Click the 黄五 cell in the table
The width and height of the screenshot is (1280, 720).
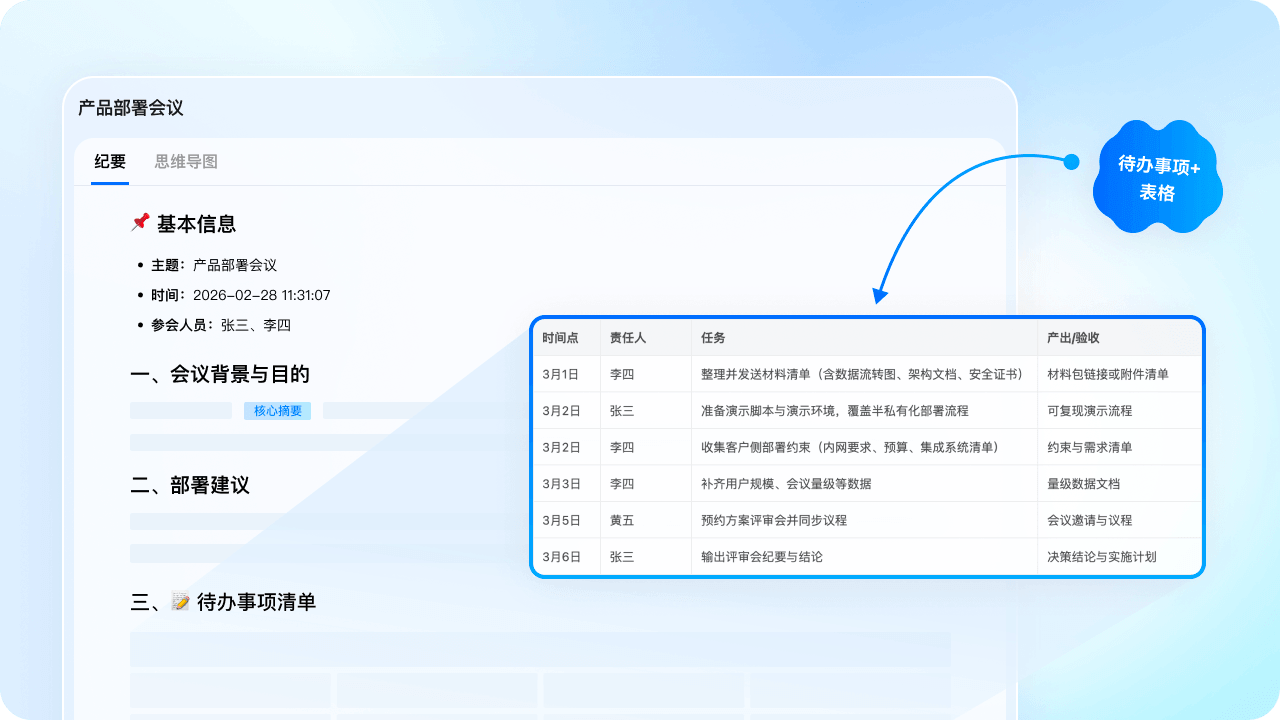[622, 520]
